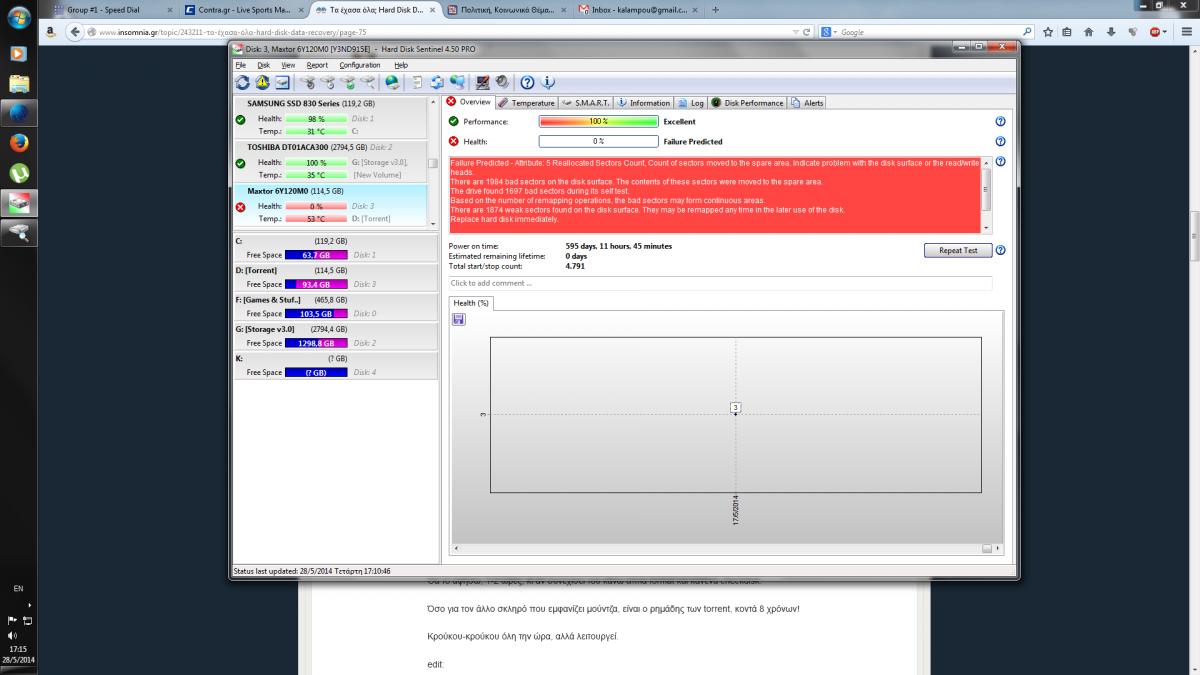
Task: Open the Disk menu
Action: point(263,65)
